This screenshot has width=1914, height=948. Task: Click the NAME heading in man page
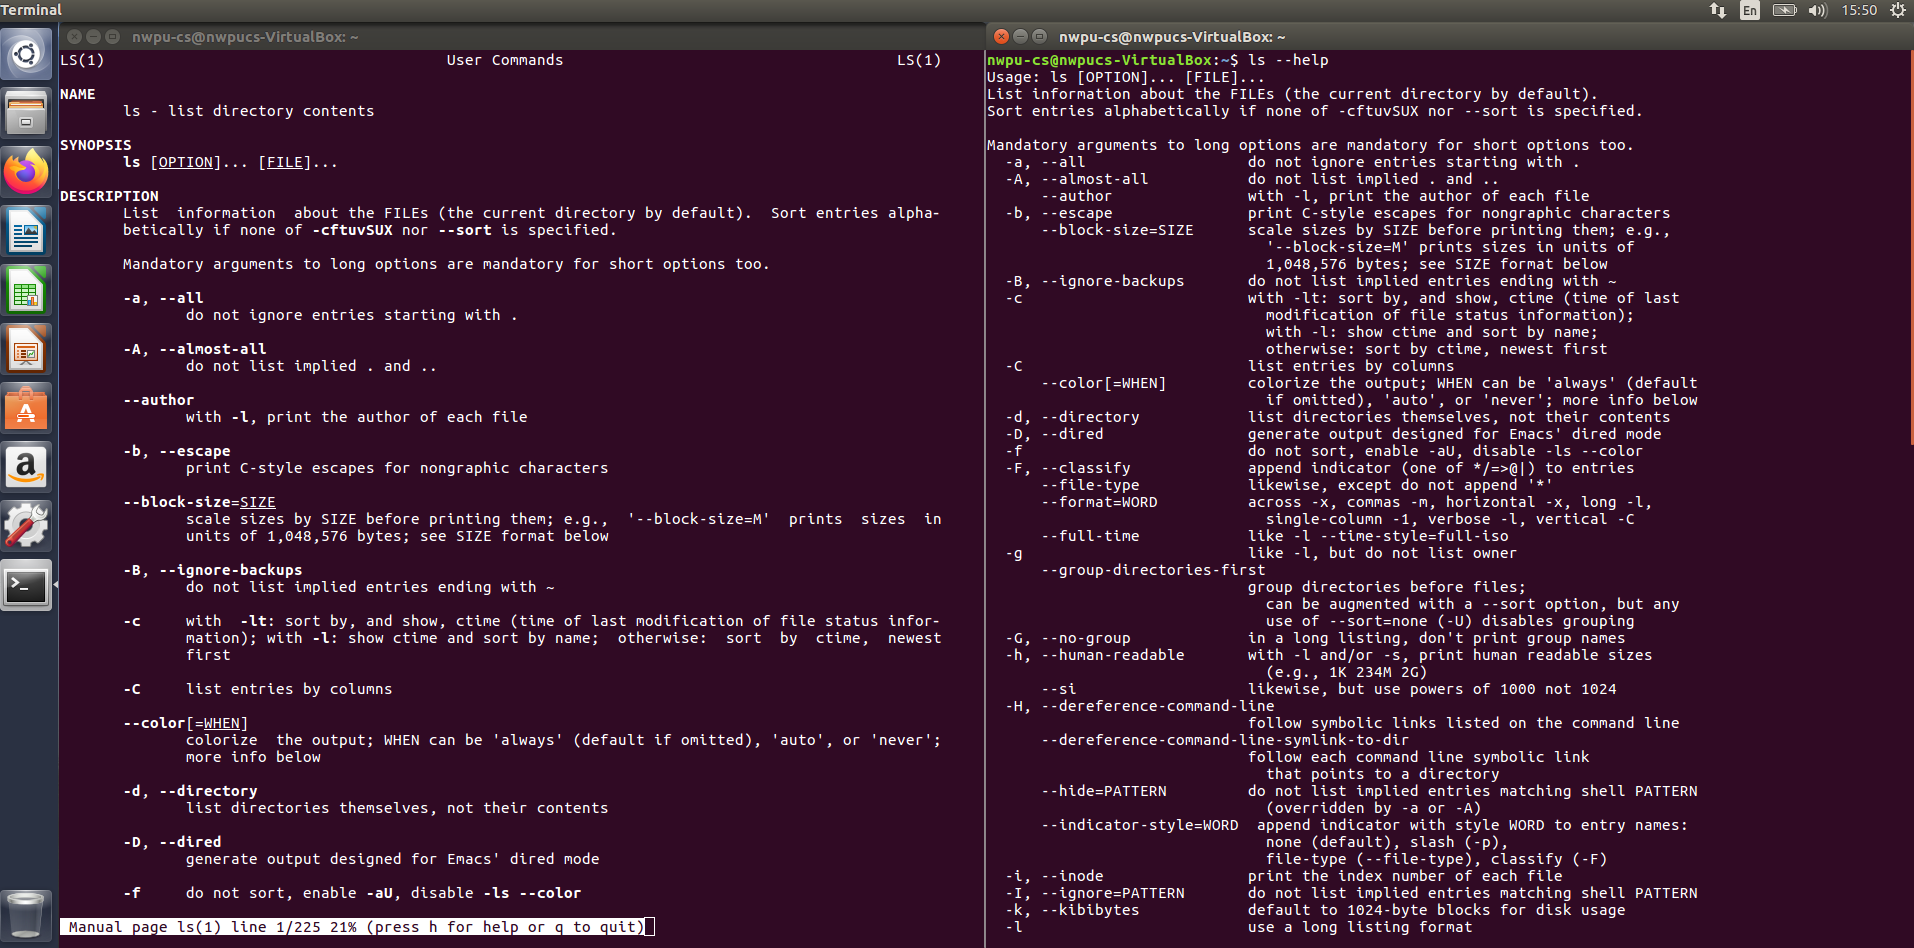pyautogui.click(x=78, y=94)
